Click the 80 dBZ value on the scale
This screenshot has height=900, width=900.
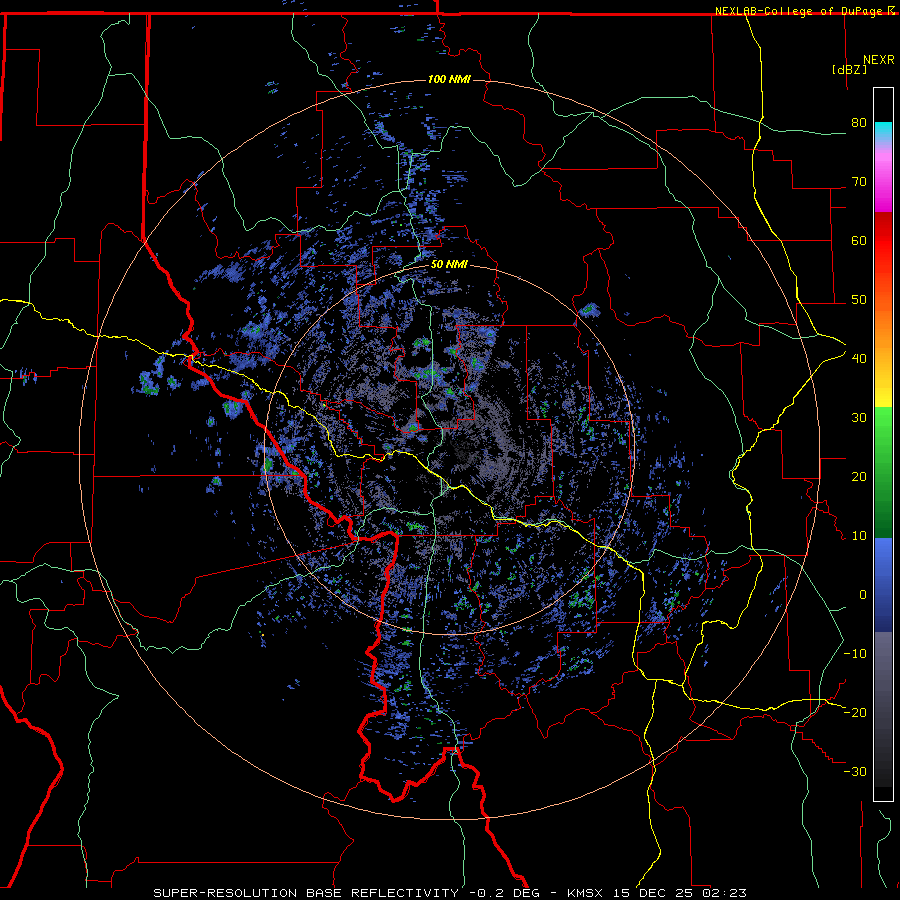click(x=859, y=122)
